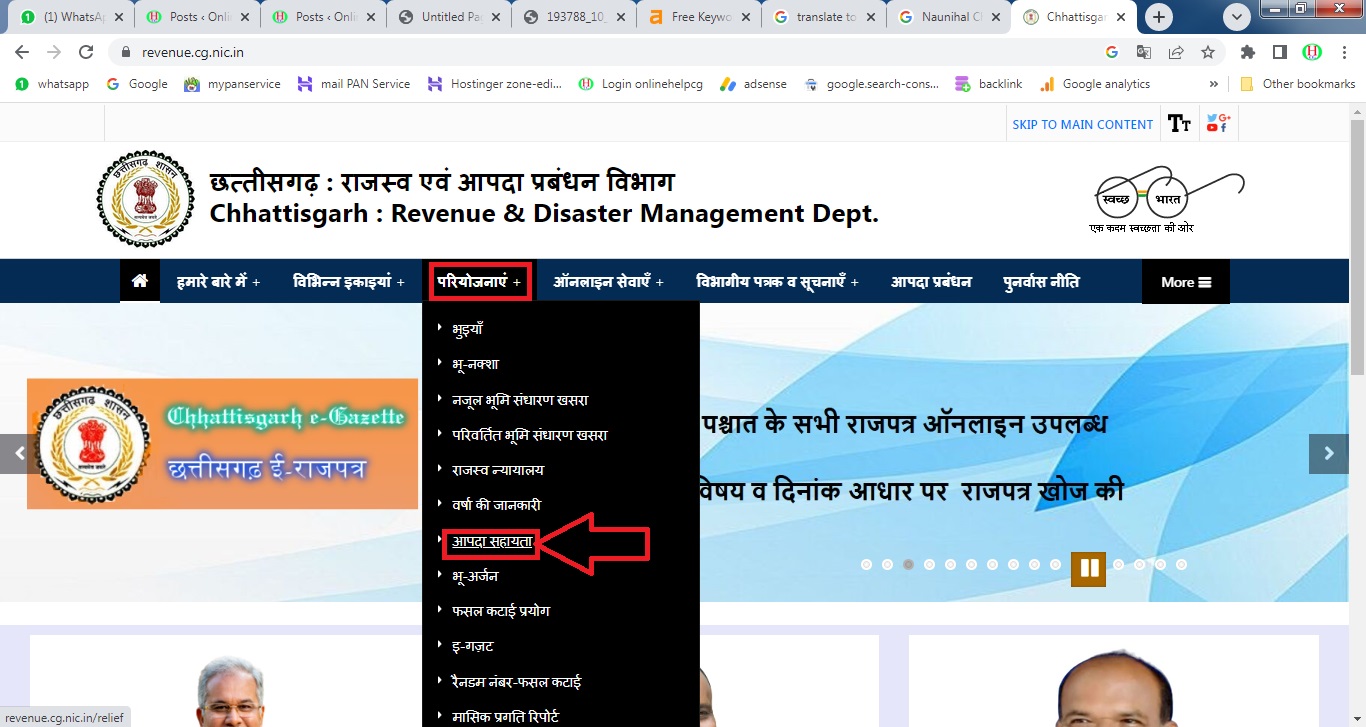The image size is (1366, 727).
Task: Open the आपदा प्रबंधन menu item
Action: (x=931, y=282)
